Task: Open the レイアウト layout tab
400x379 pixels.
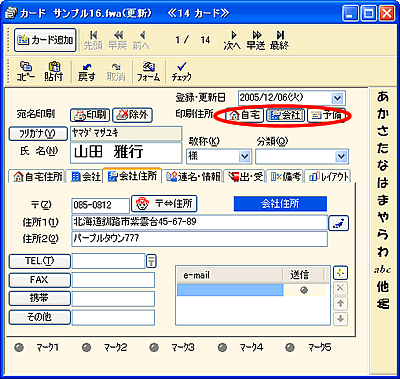Action: [x=328, y=176]
